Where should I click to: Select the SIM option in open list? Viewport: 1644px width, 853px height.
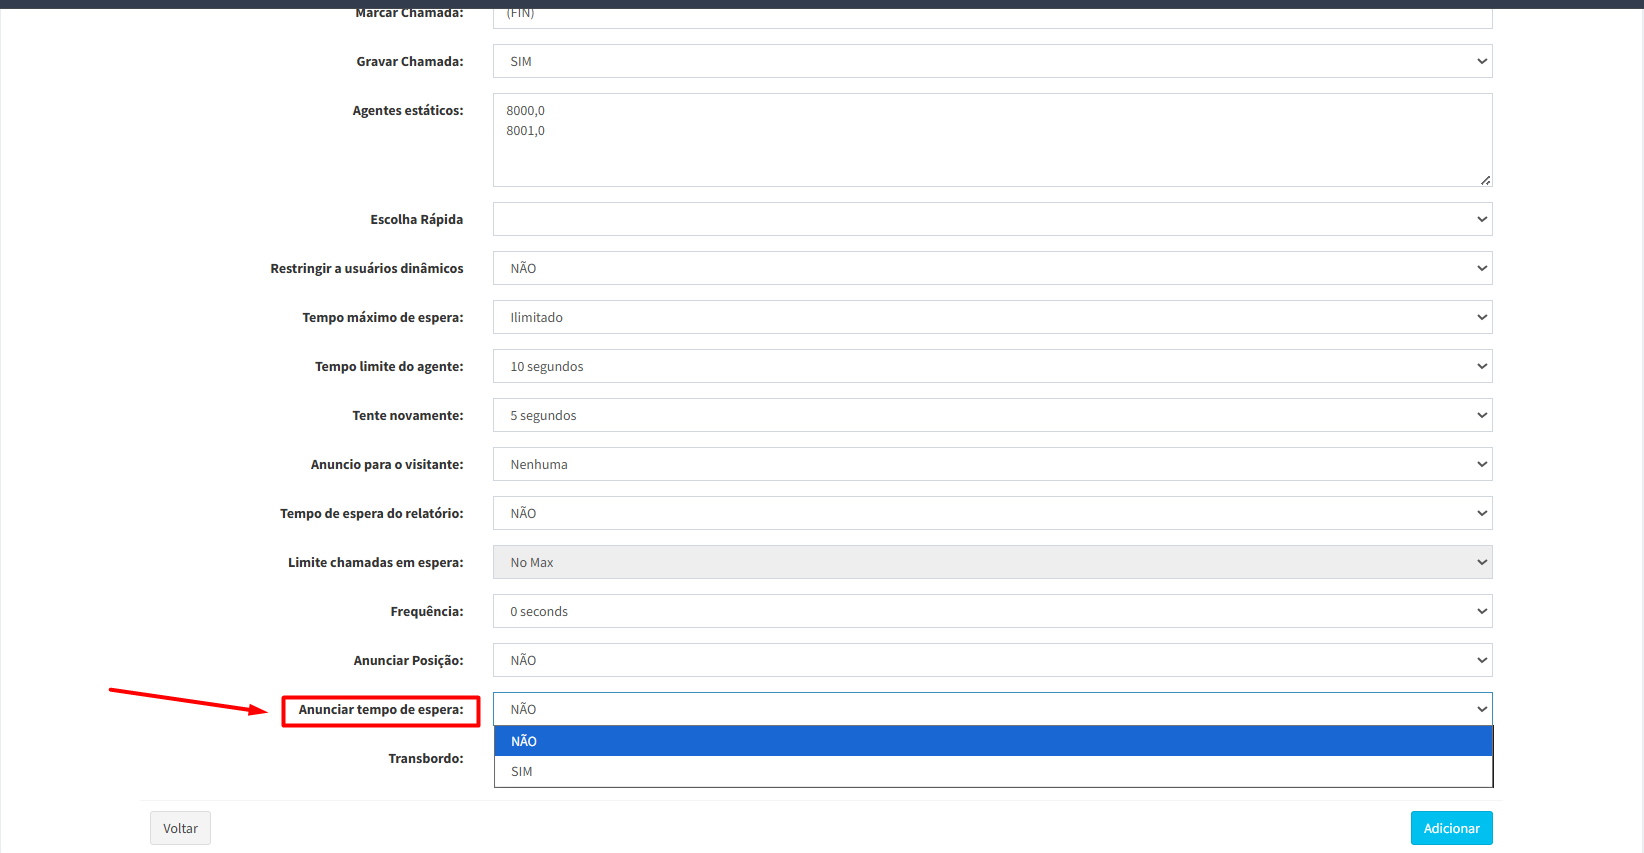(x=991, y=771)
